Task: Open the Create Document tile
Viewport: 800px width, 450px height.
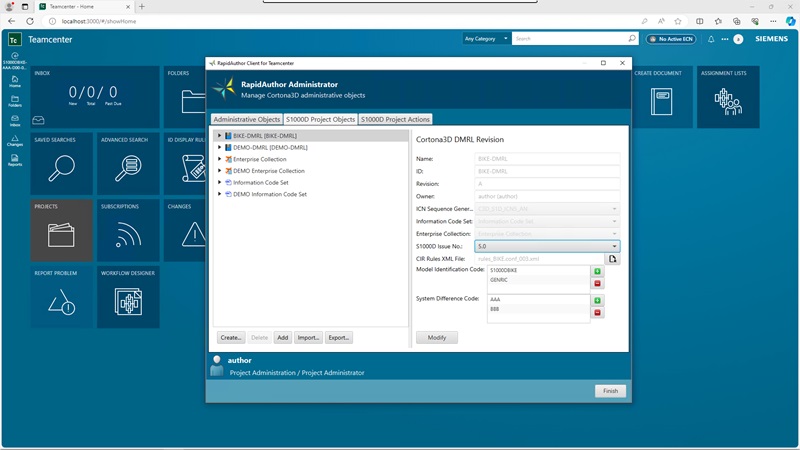Action: click(662, 97)
